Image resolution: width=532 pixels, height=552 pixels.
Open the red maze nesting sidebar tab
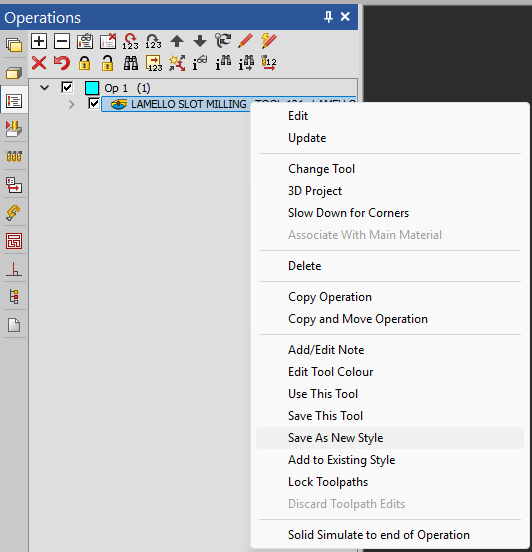point(14,241)
